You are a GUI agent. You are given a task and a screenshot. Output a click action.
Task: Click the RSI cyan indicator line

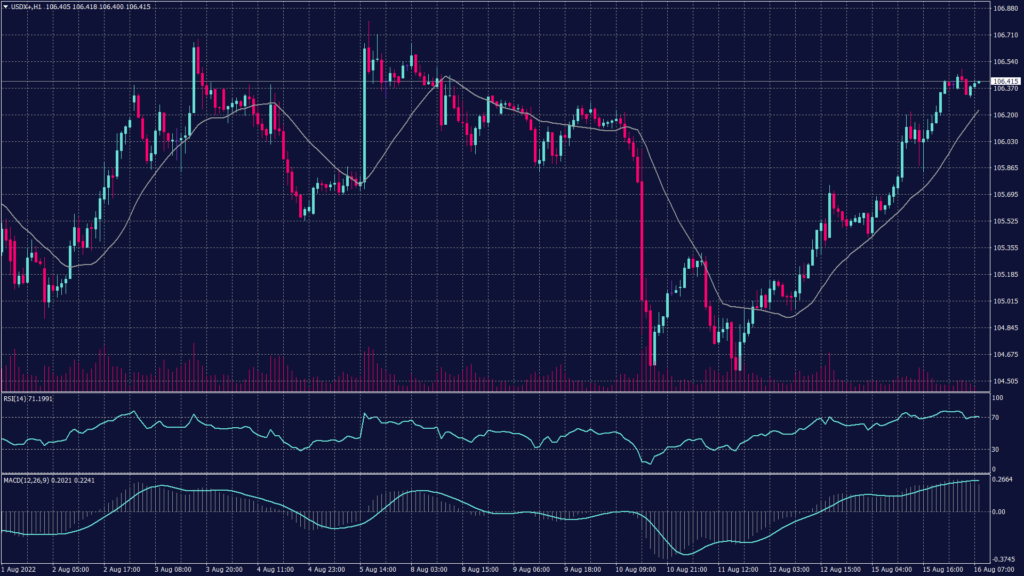tap(500, 435)
